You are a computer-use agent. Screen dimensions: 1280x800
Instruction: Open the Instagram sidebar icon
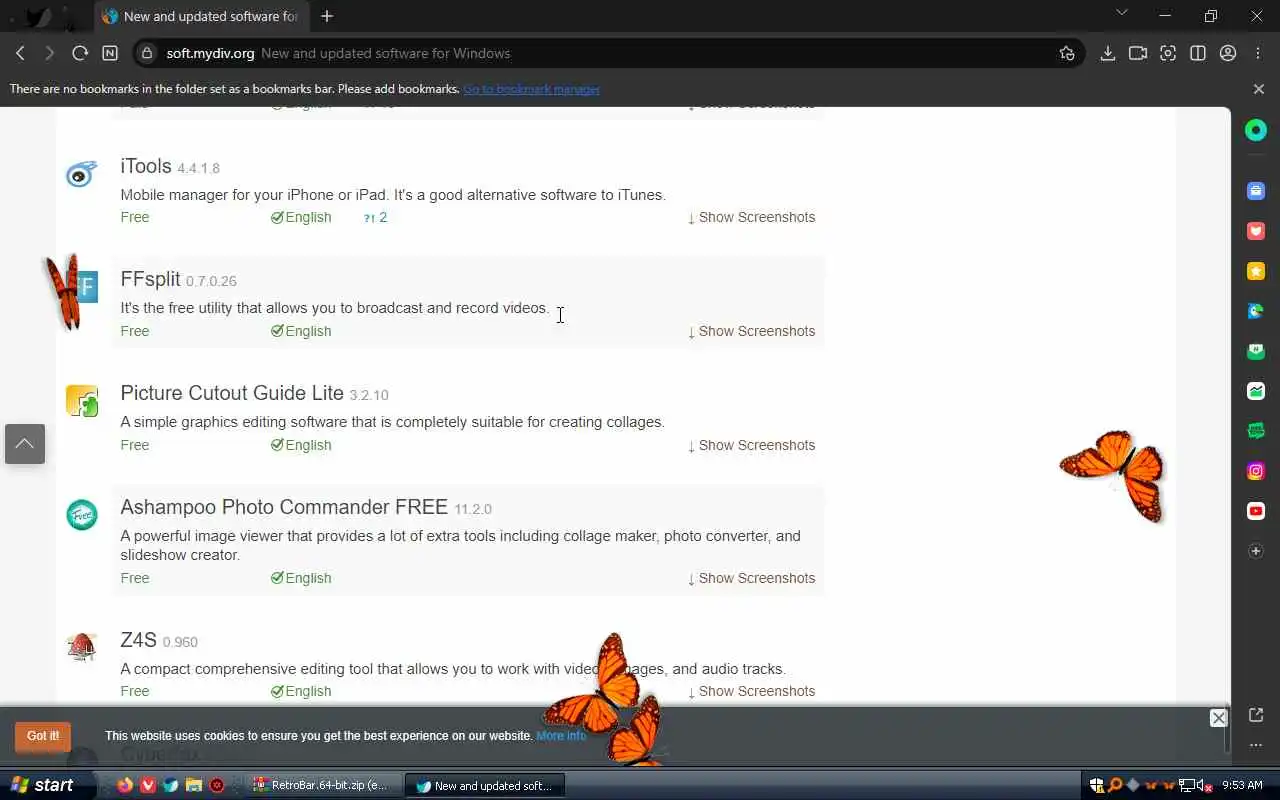(x=1256, y=471)
